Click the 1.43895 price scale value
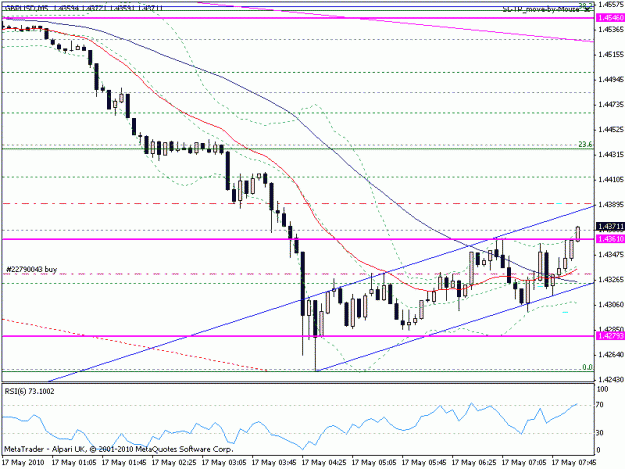Viewport: 625px width, 469px height. [x=611, y=204]
